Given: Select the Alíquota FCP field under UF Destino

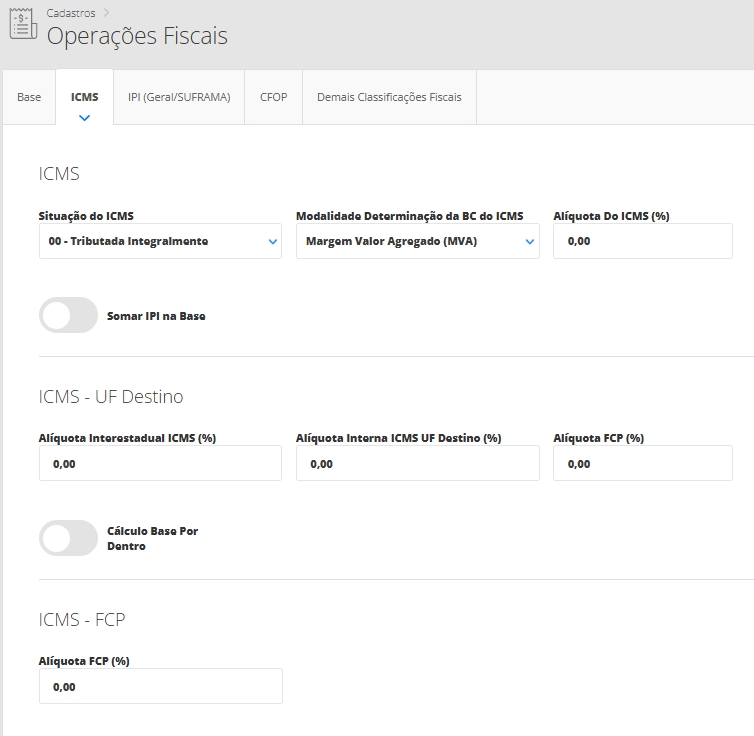Looking at the screenshot, I should pos(642,464).
